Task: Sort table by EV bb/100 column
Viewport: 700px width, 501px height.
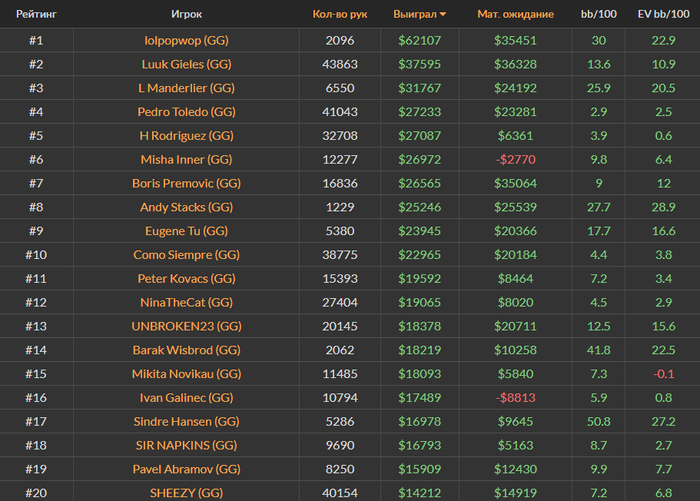Action: (663, 14)
